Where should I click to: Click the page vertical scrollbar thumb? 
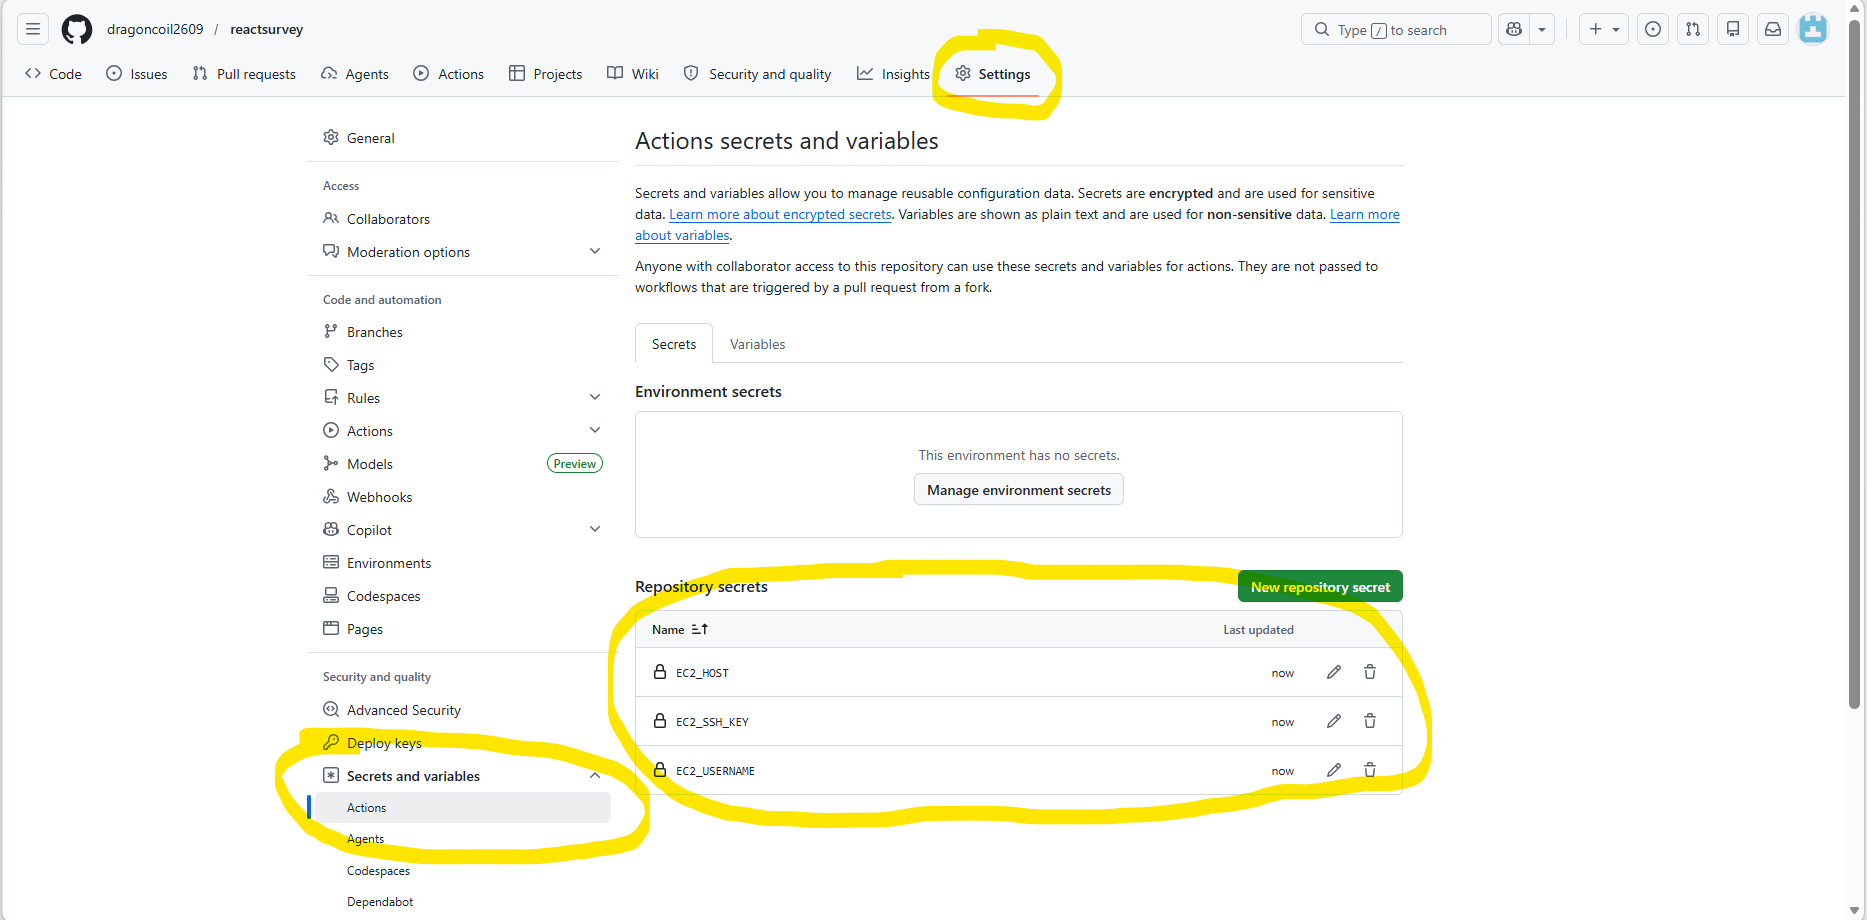pos(1855,365)
